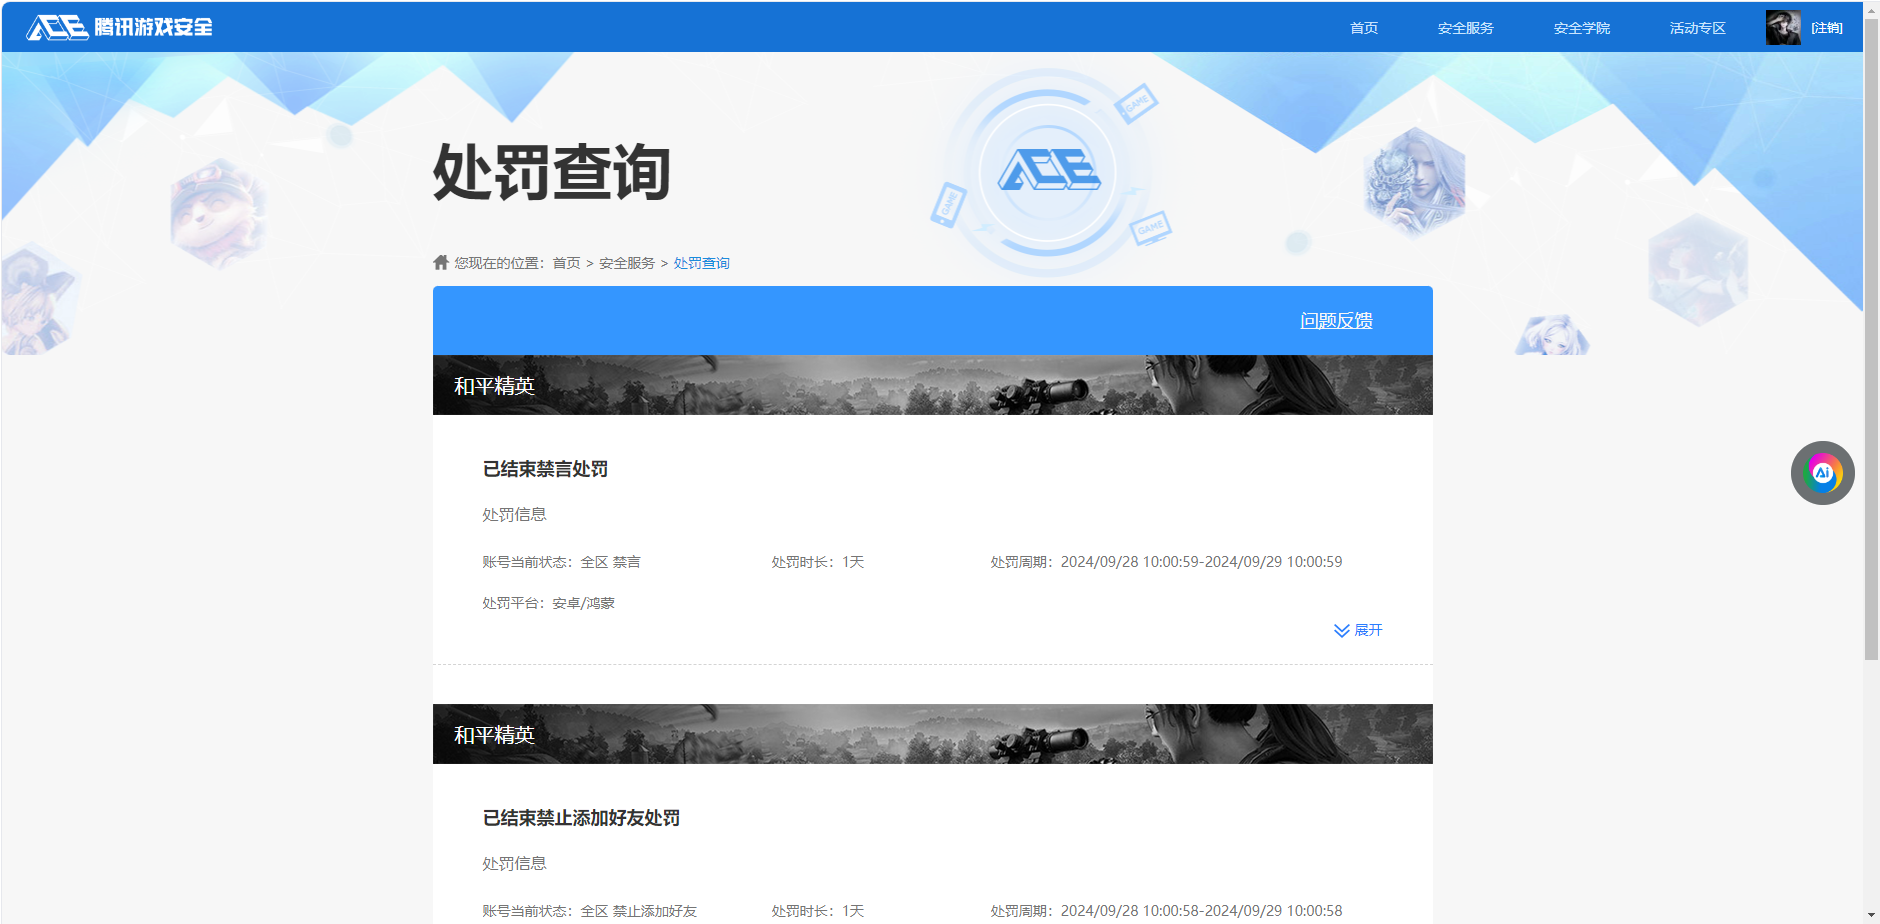Click the home icon in the breadcrumb
Viewport: 1880px width, 924px height.
coord(441,262)
